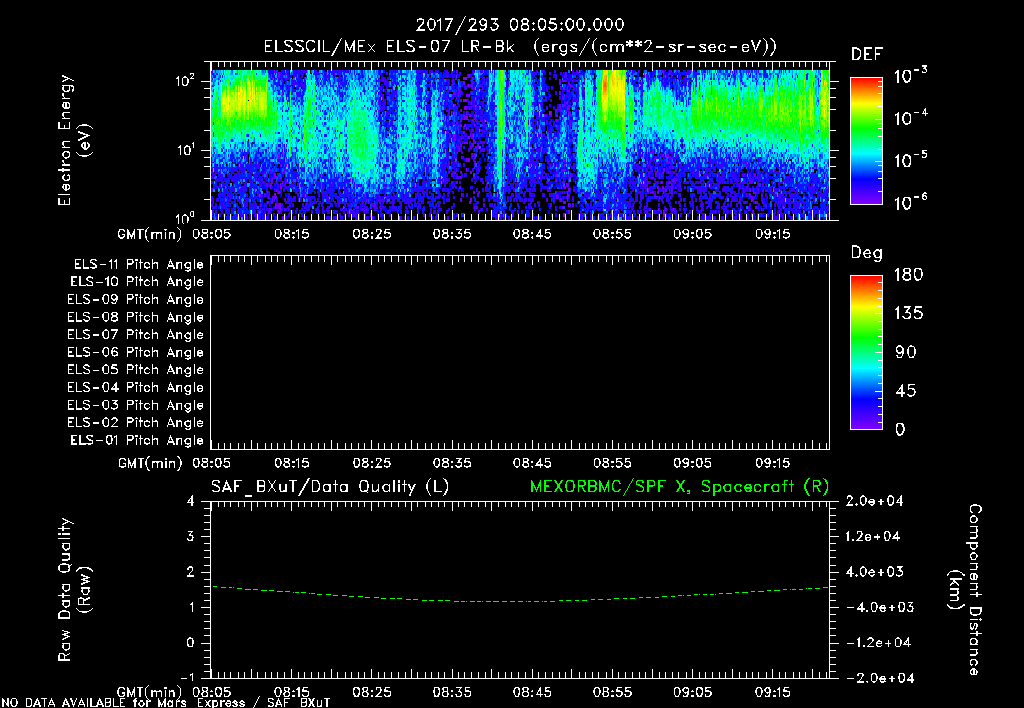Screen dimensions: 1024x708
Task: Click the DEF color bar heading
Action: coord(866,54)
